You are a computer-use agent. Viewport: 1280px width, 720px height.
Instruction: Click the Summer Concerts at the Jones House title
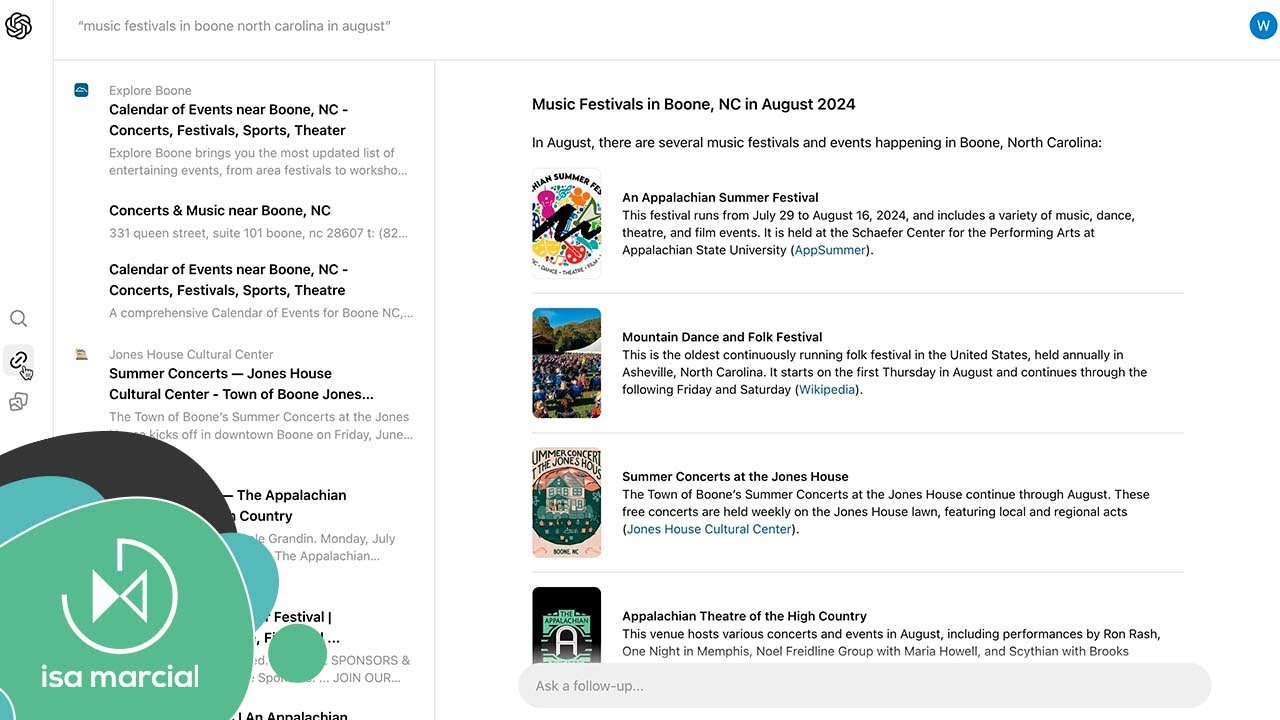[x=735, y=477]
